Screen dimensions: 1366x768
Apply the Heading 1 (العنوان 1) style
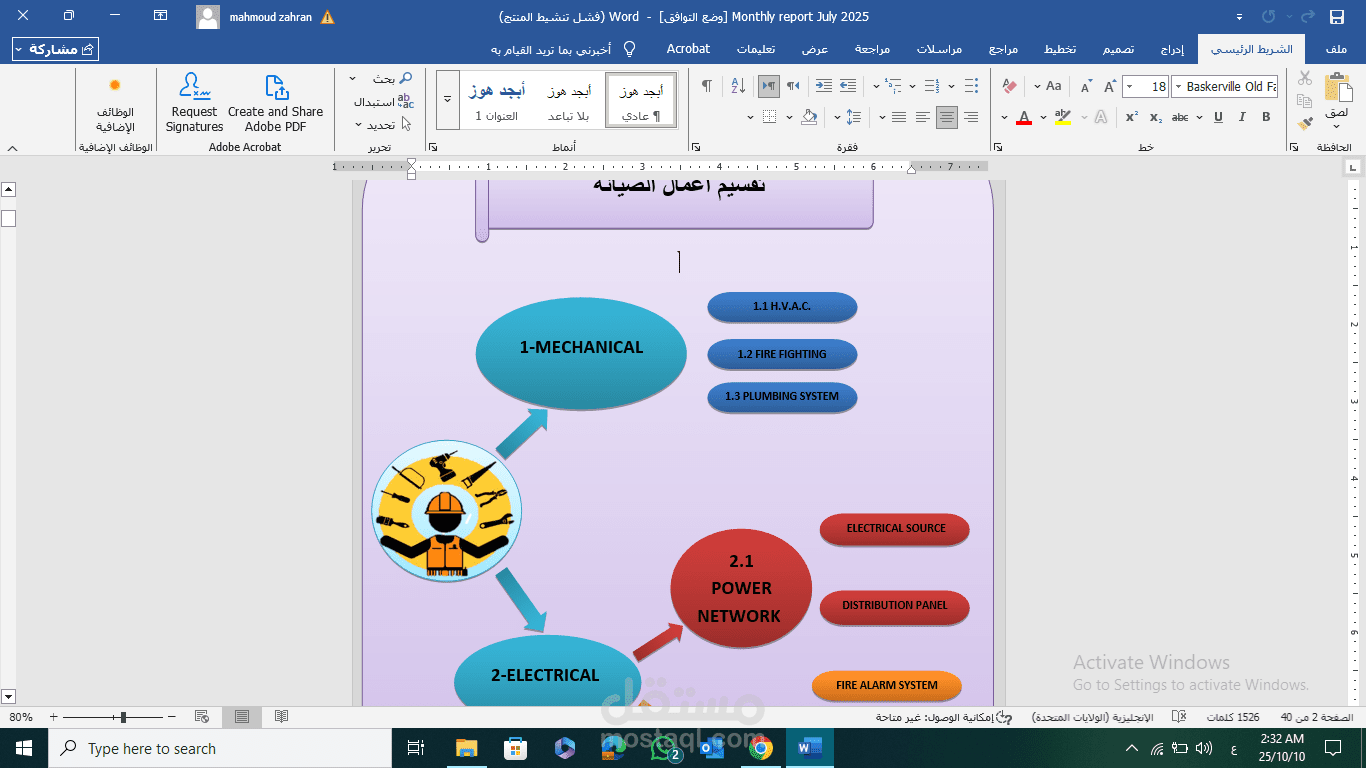pyautogui.click(x=496, y=100)
